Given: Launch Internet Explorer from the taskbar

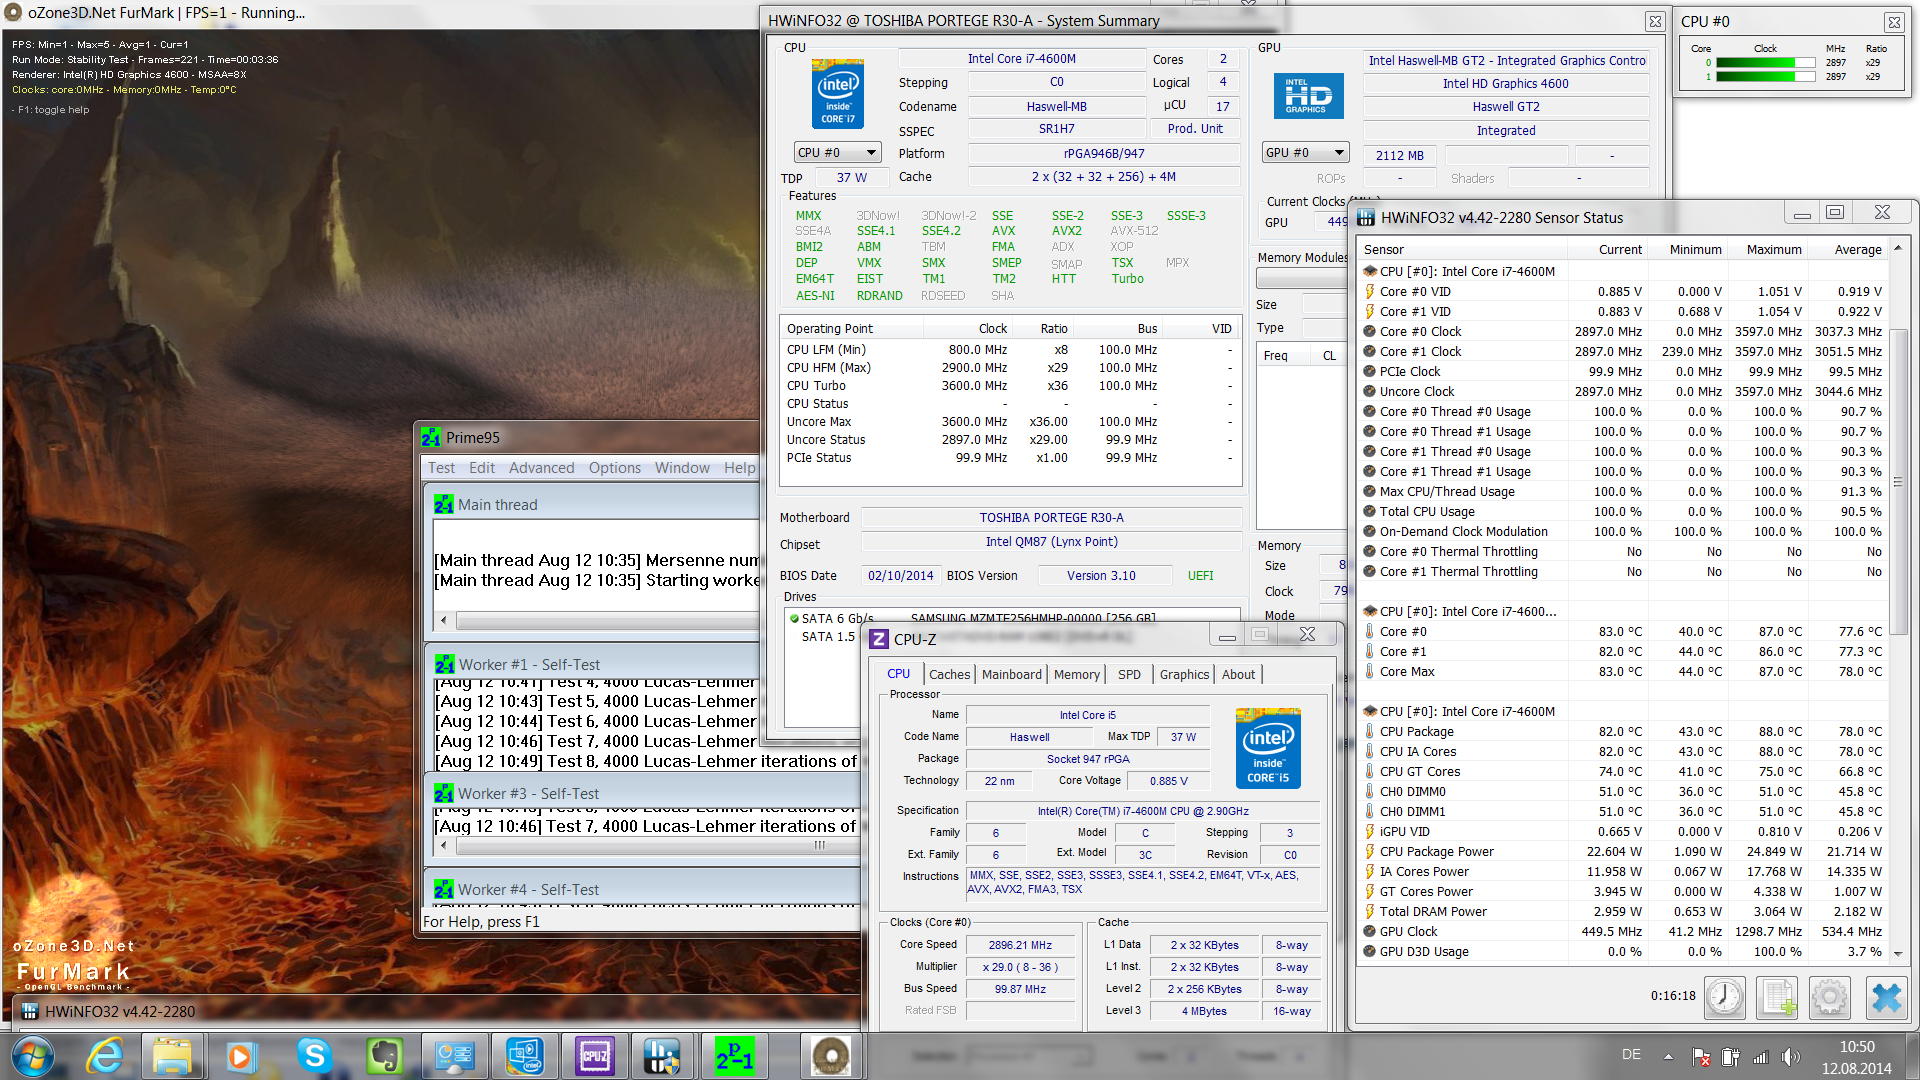Looking at the screenshot, I should coord(104,1056).
